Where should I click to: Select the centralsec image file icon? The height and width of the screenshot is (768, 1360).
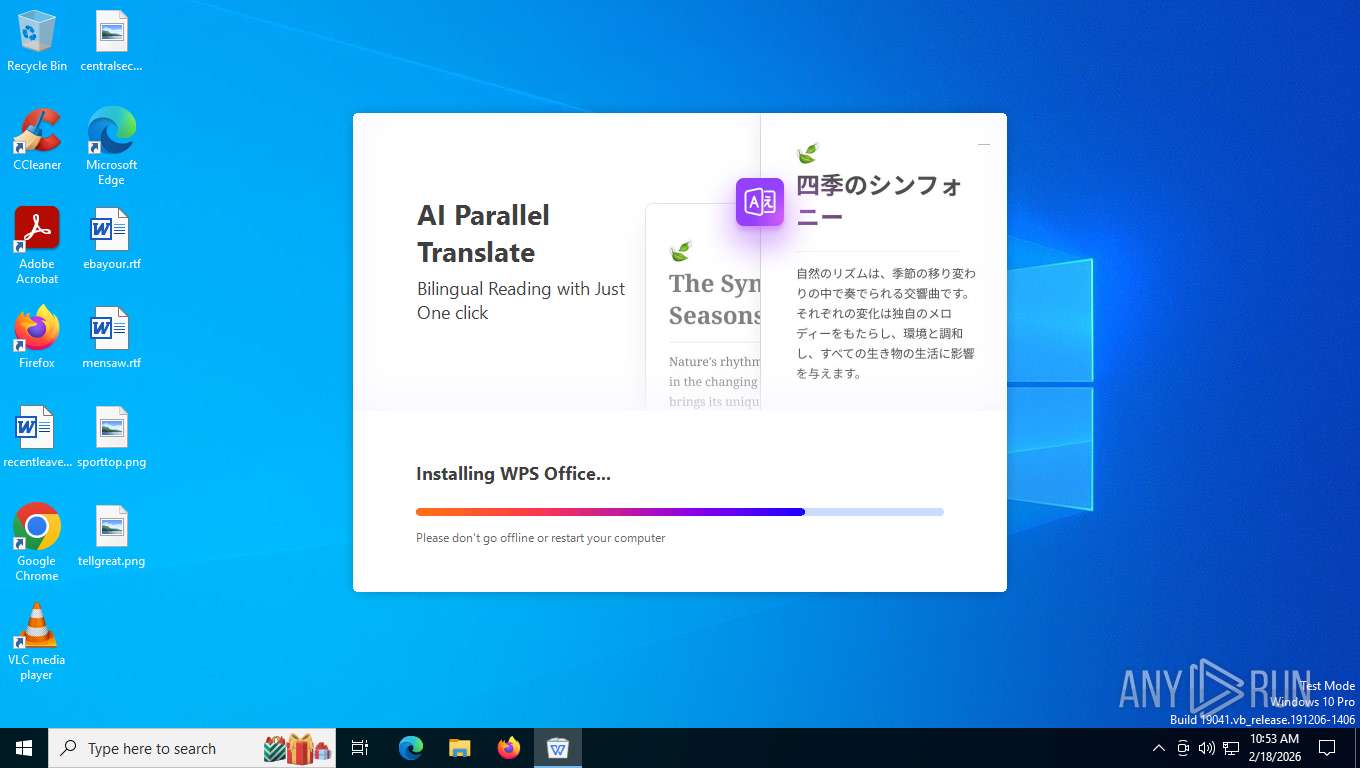(112, 41)
